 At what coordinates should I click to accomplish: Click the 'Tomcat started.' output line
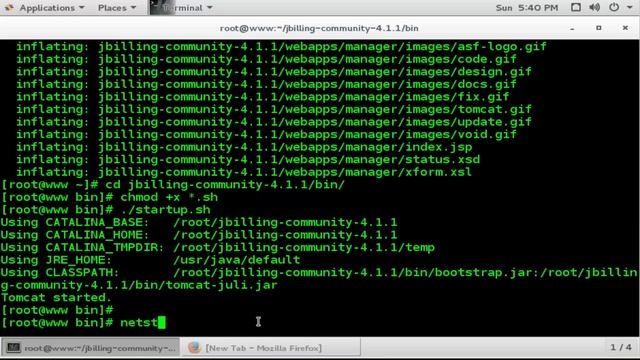pyautogui.click(x=56, y=298)
